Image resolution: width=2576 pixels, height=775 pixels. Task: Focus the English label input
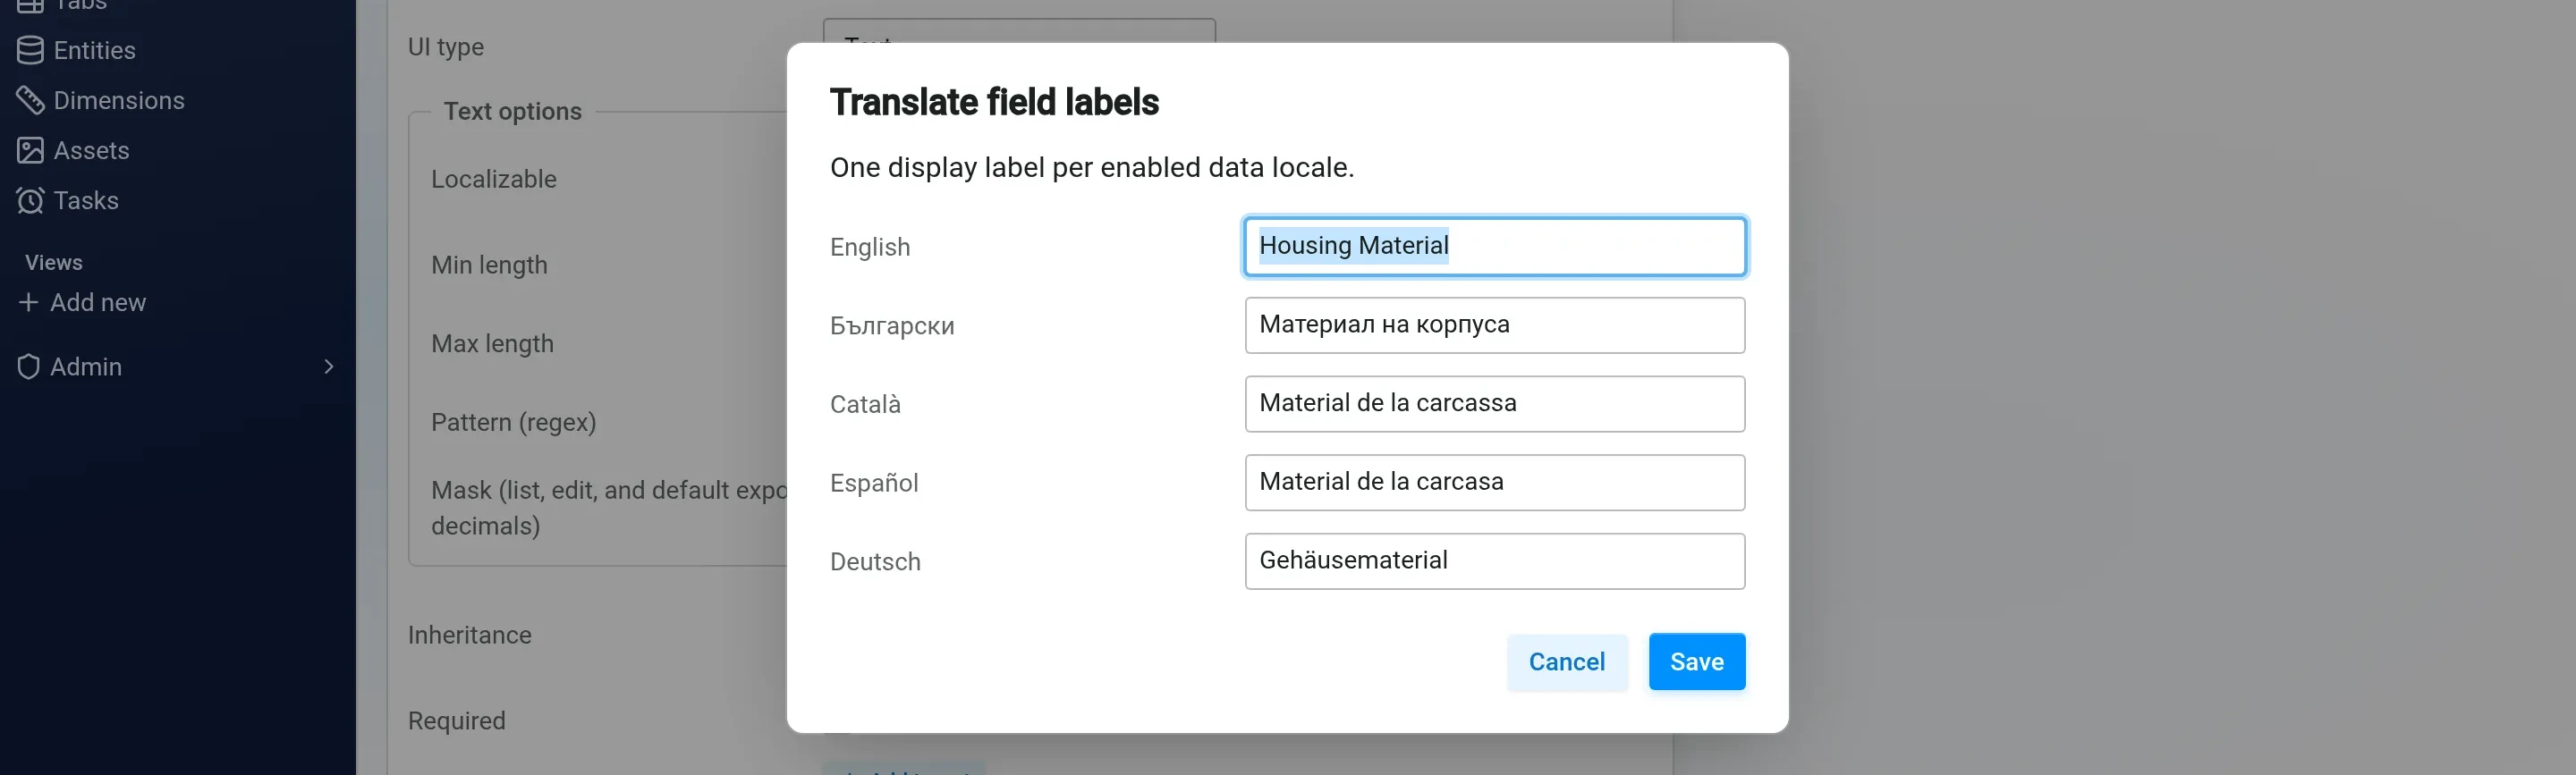click(x=1494, y=246)
